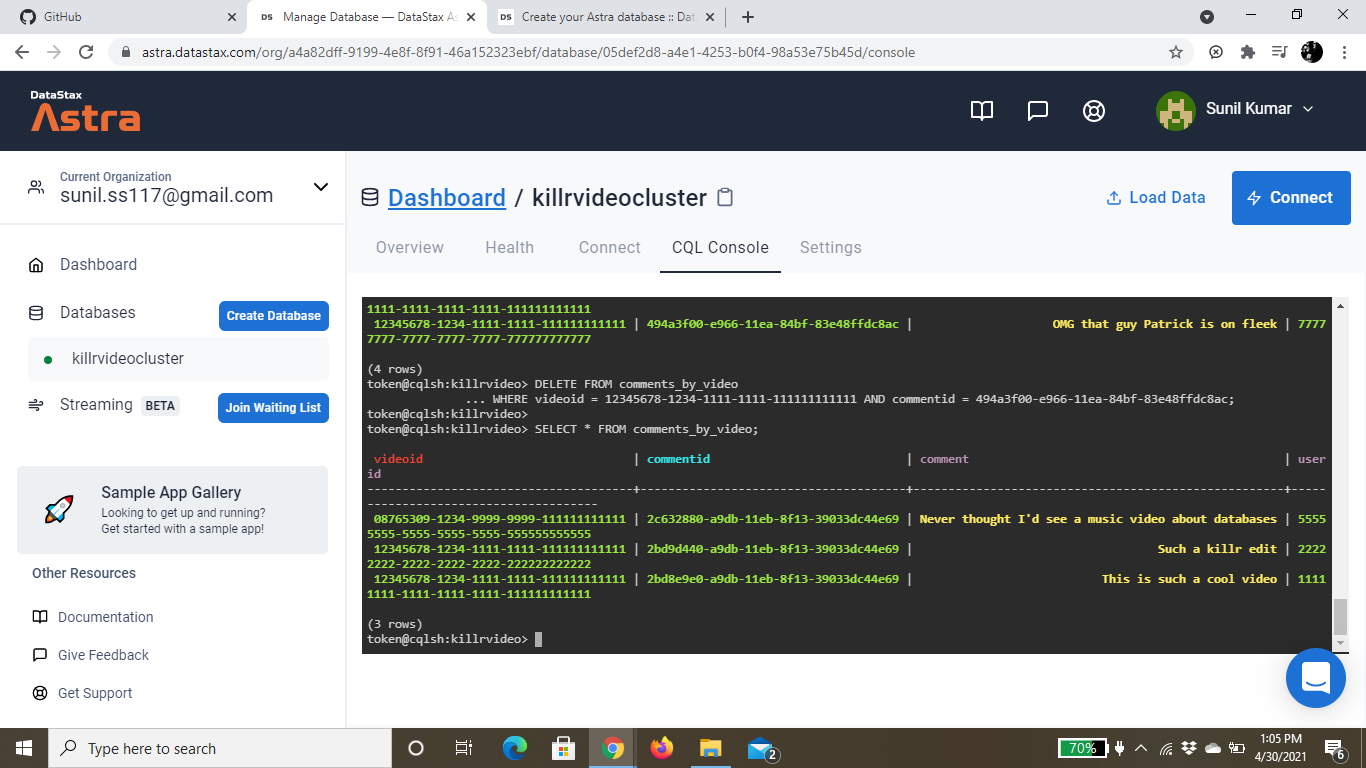The width and height of the screenshot is (1366, 768).
Task: Collapse the current organization panel
Action: (x=320, y=187)
